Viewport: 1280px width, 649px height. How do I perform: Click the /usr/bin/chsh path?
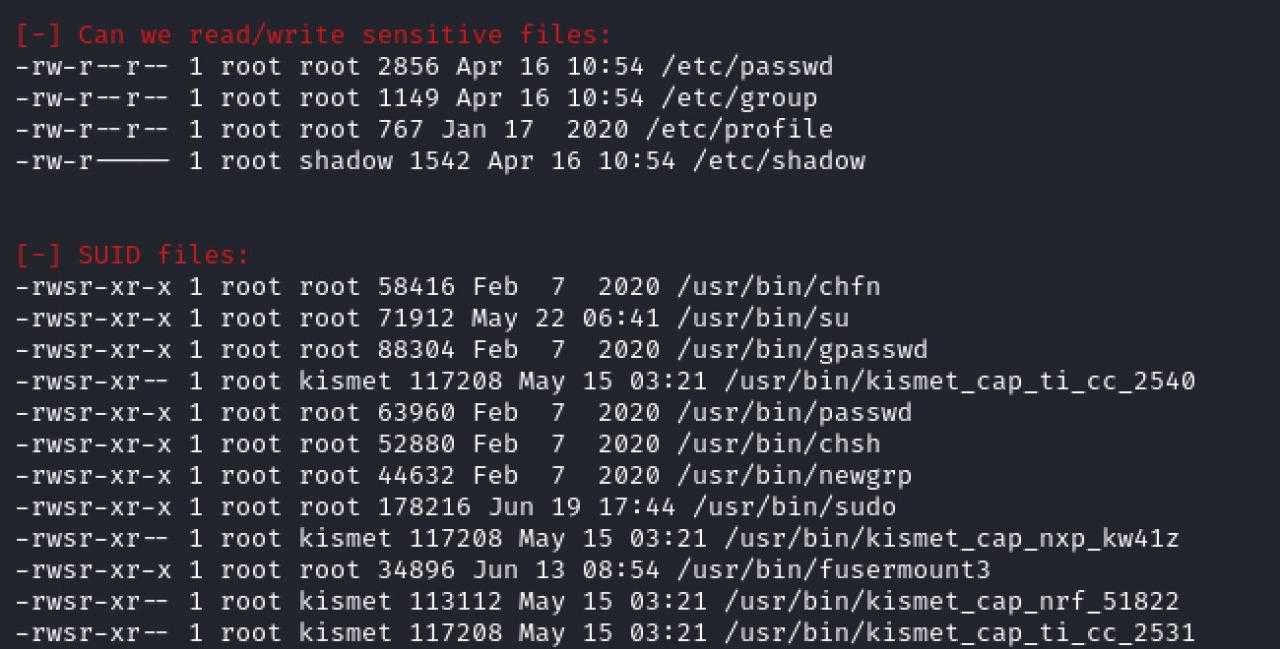778,444
